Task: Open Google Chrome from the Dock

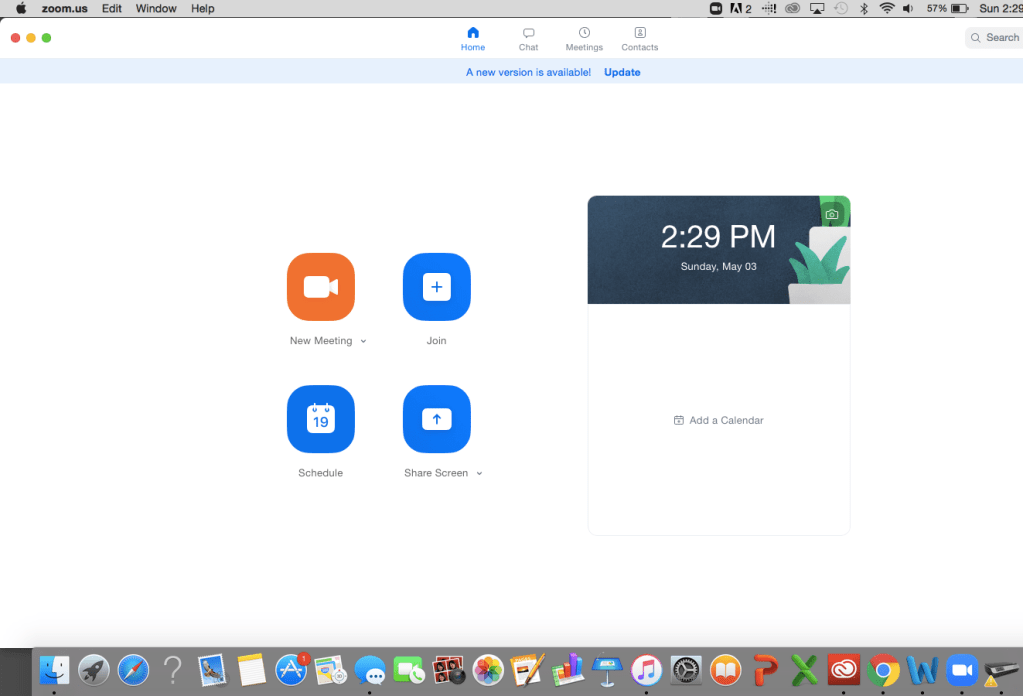Action: pos(883,669)
